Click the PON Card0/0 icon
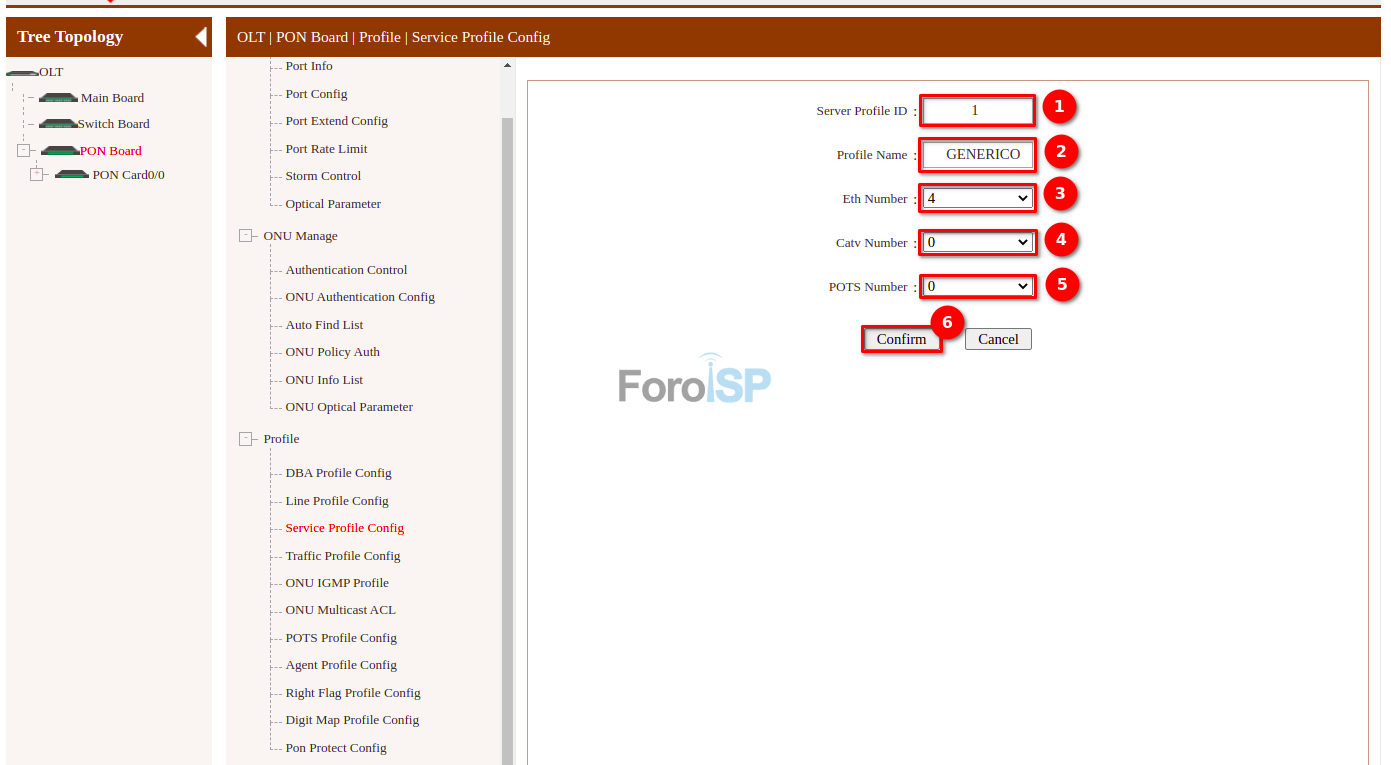This screenshot has height=765, width=1391. click(x=71, y=174)
